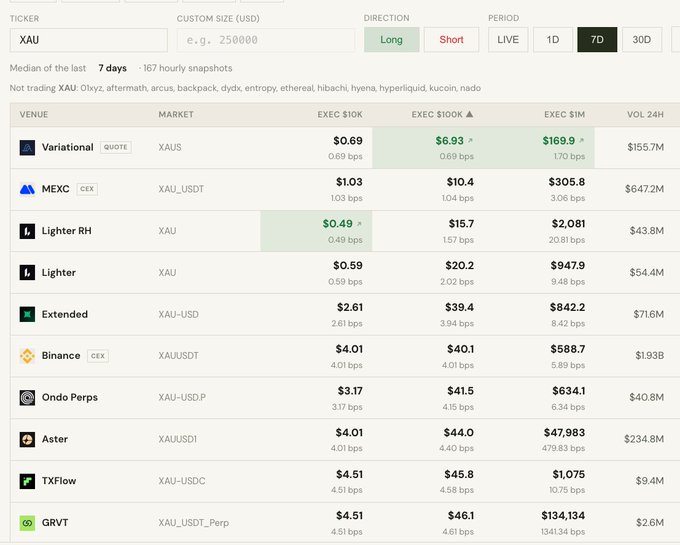
Task: Click the QUOTE badge next to Variational
Action: [x=116, y=147]
